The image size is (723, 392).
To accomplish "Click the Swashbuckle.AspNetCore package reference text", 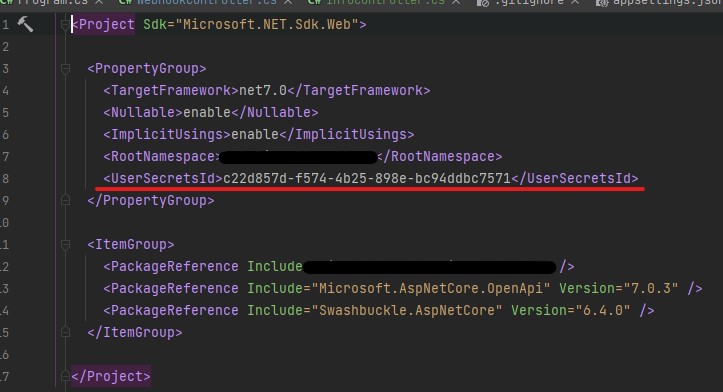I will [410, 310].
